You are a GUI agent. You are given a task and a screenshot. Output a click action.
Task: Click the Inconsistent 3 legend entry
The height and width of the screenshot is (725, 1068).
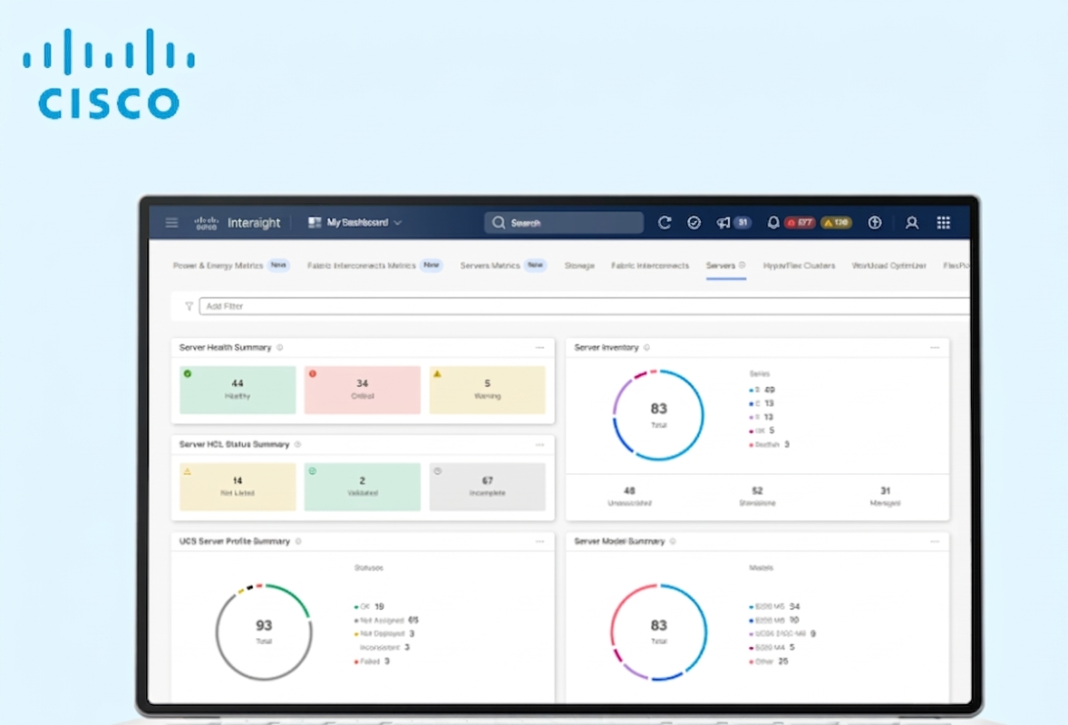[x=384, y=647]
